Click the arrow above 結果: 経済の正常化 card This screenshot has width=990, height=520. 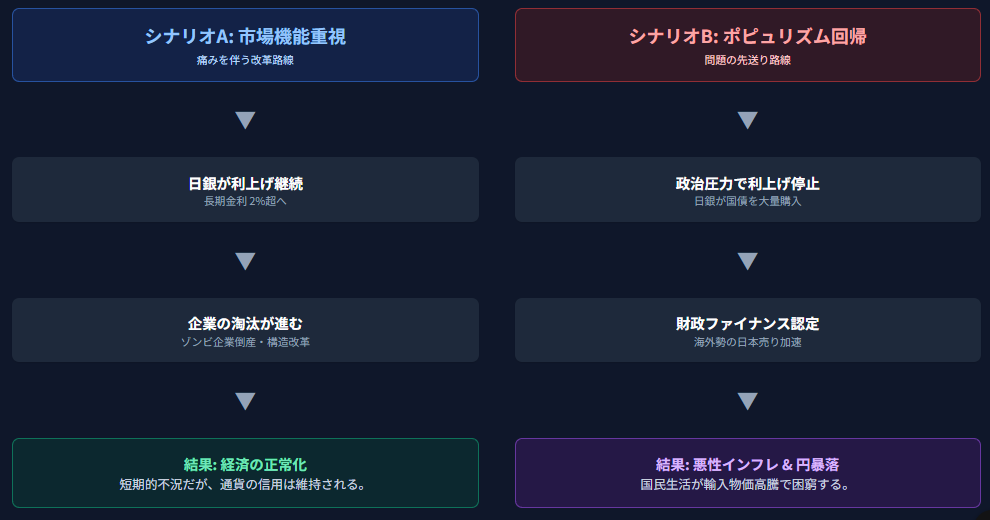pyautogui.click(x=245, y=401)
